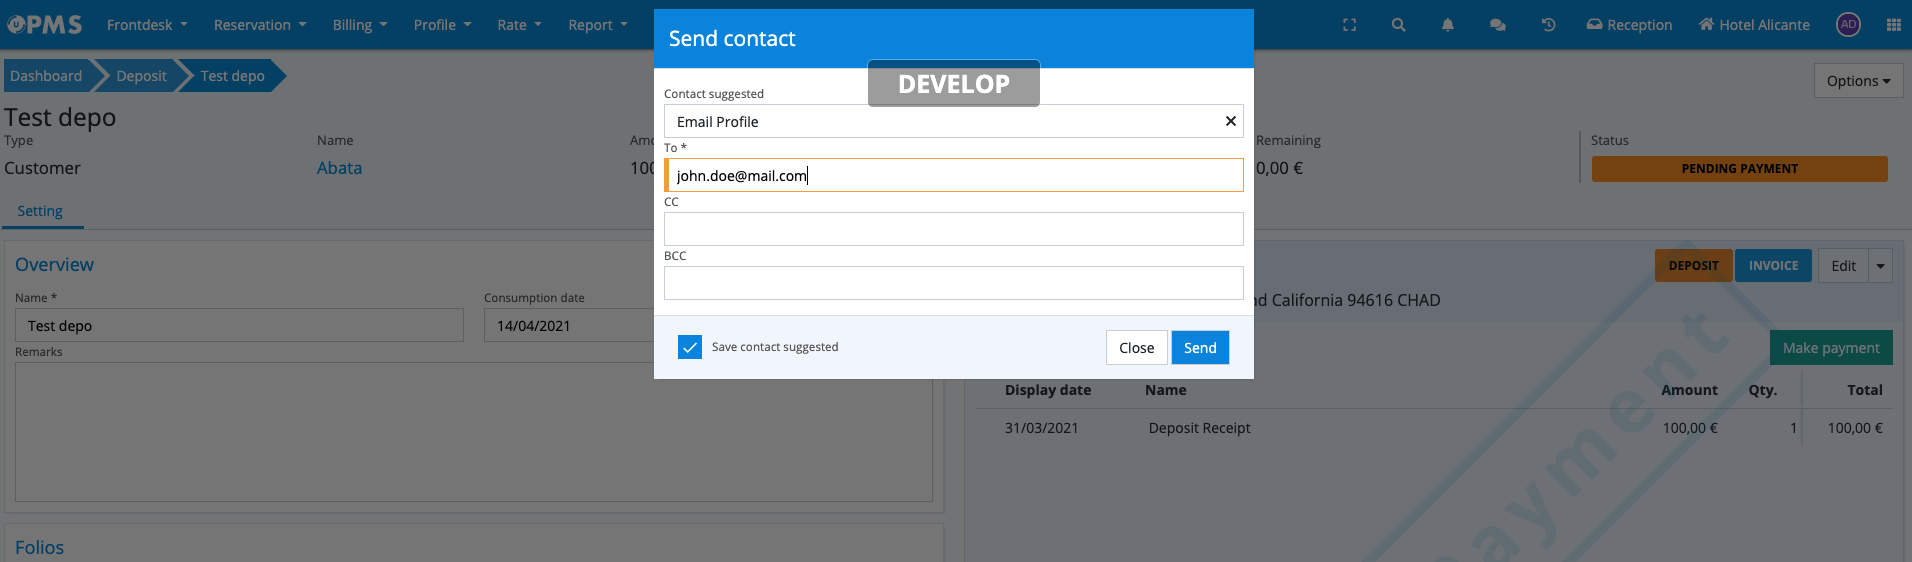Open the Billing menu
The image size is (1912, 562).
point(359,25)
